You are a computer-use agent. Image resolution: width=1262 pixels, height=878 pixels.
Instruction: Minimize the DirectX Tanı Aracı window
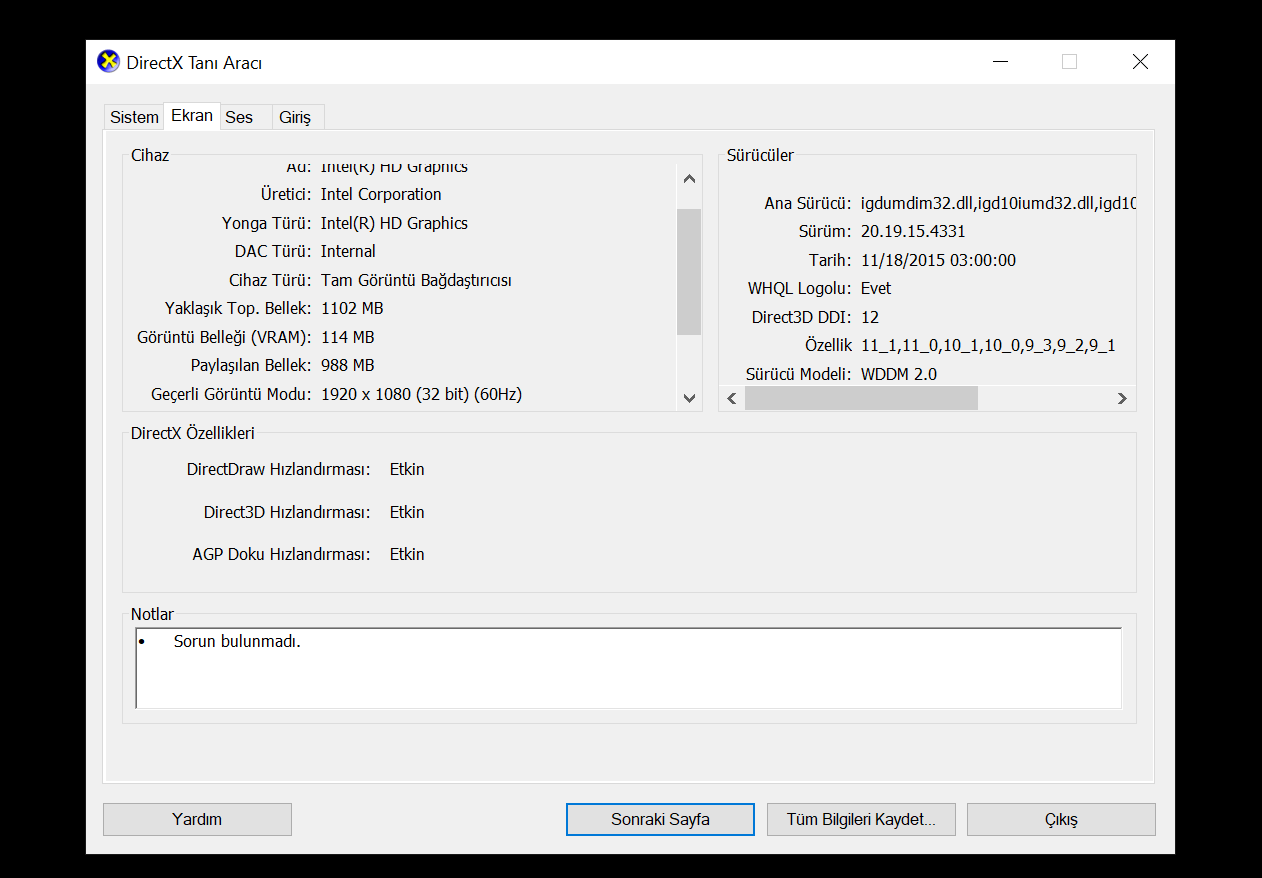tap(1000, 62)
